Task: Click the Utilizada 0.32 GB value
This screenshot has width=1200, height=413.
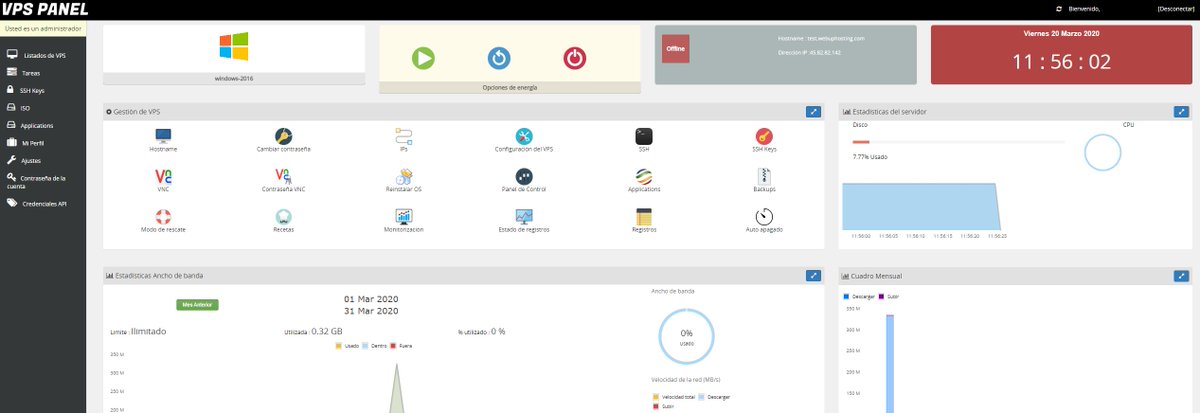Action: click(x=313, y=331)
